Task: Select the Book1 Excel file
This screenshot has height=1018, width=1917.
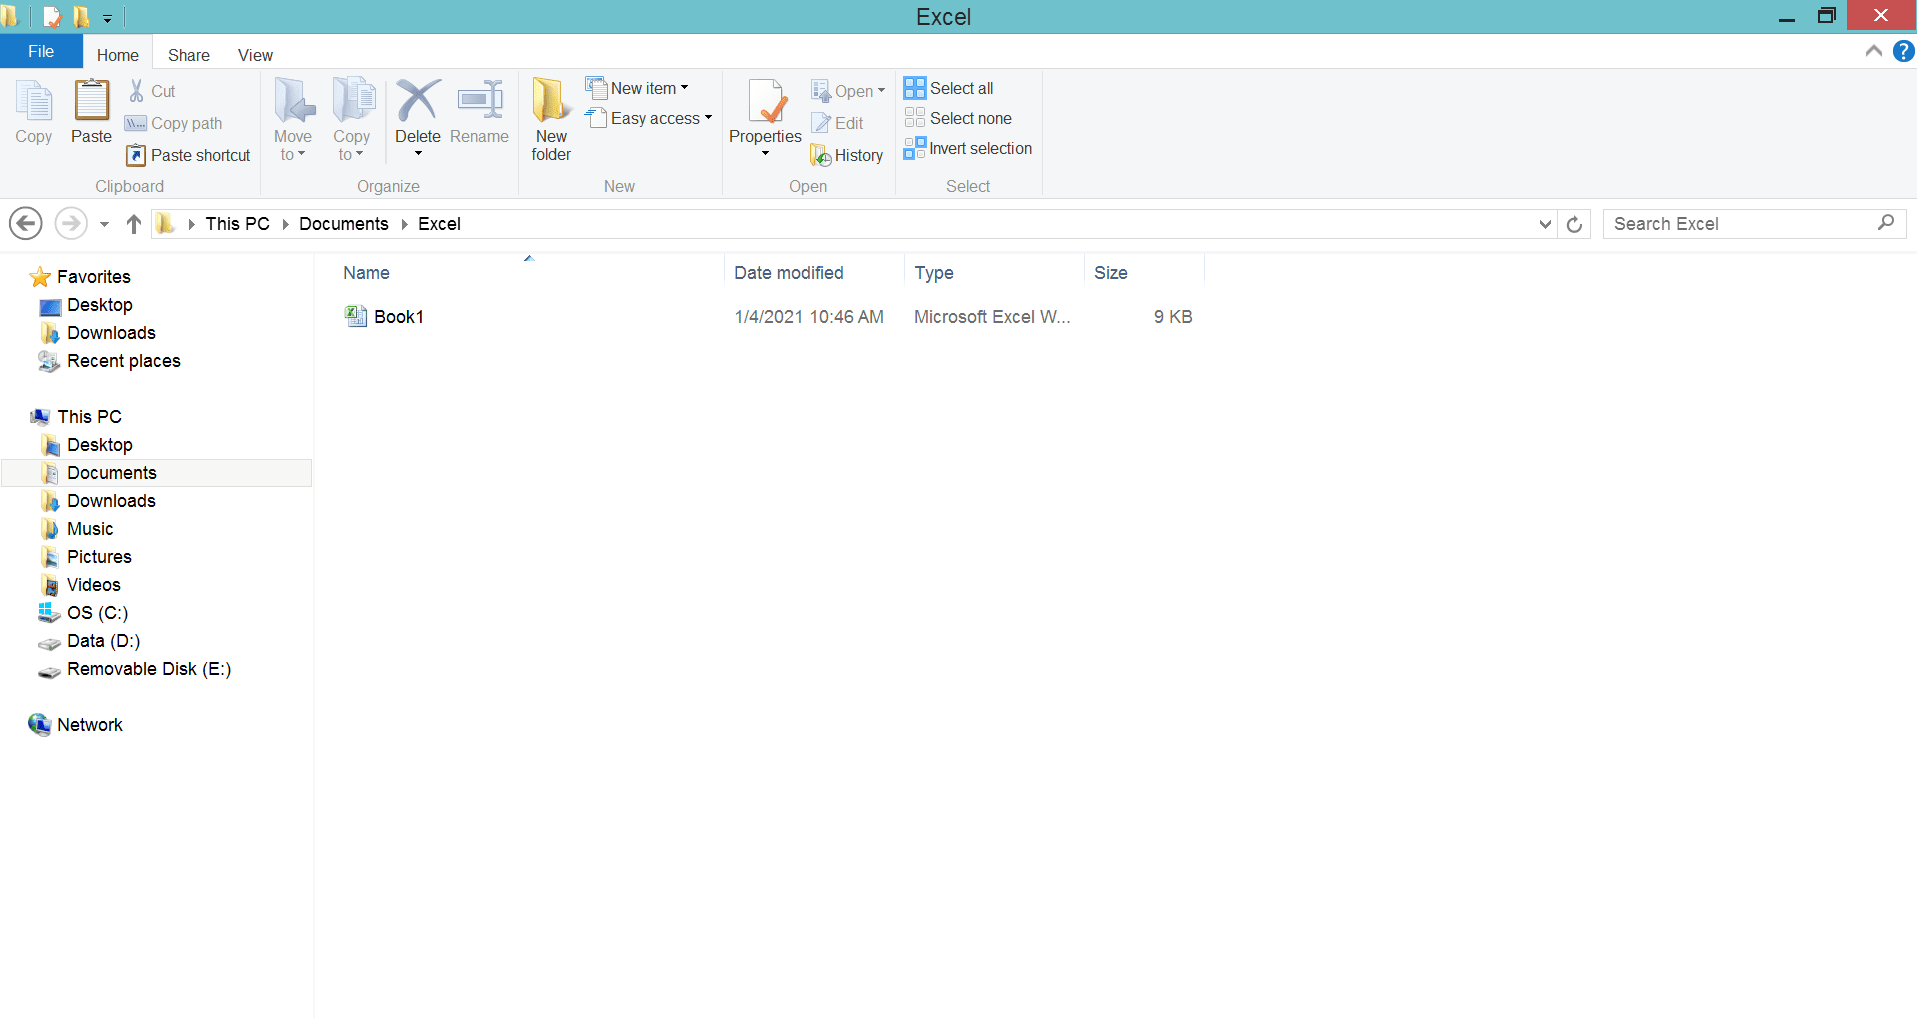Action: (x=385, y=317)
